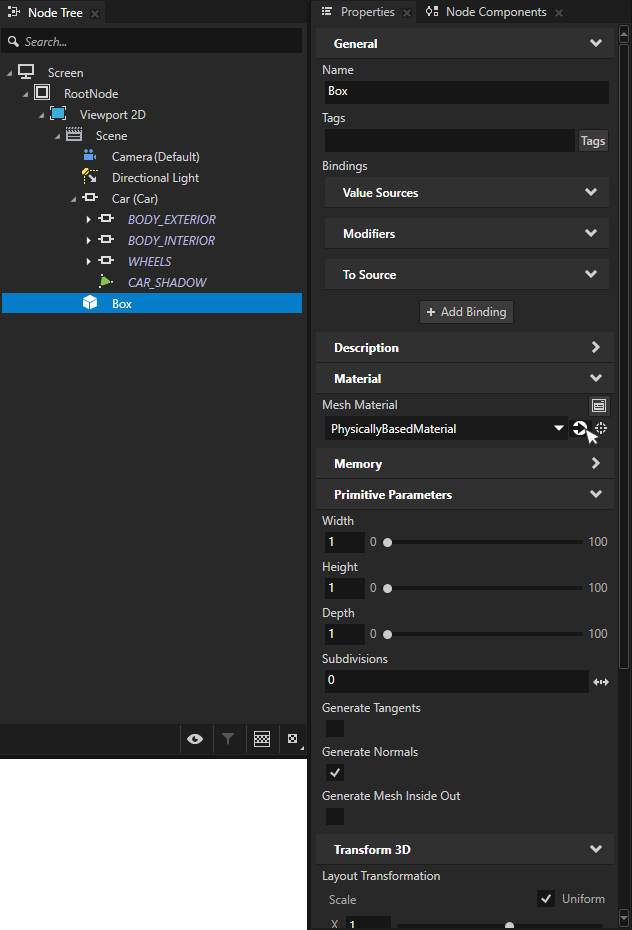This screenshot has width=632, height=930.
Task: Uncheck the Generate Normals checkbox
Action: (x=335, y=773)
